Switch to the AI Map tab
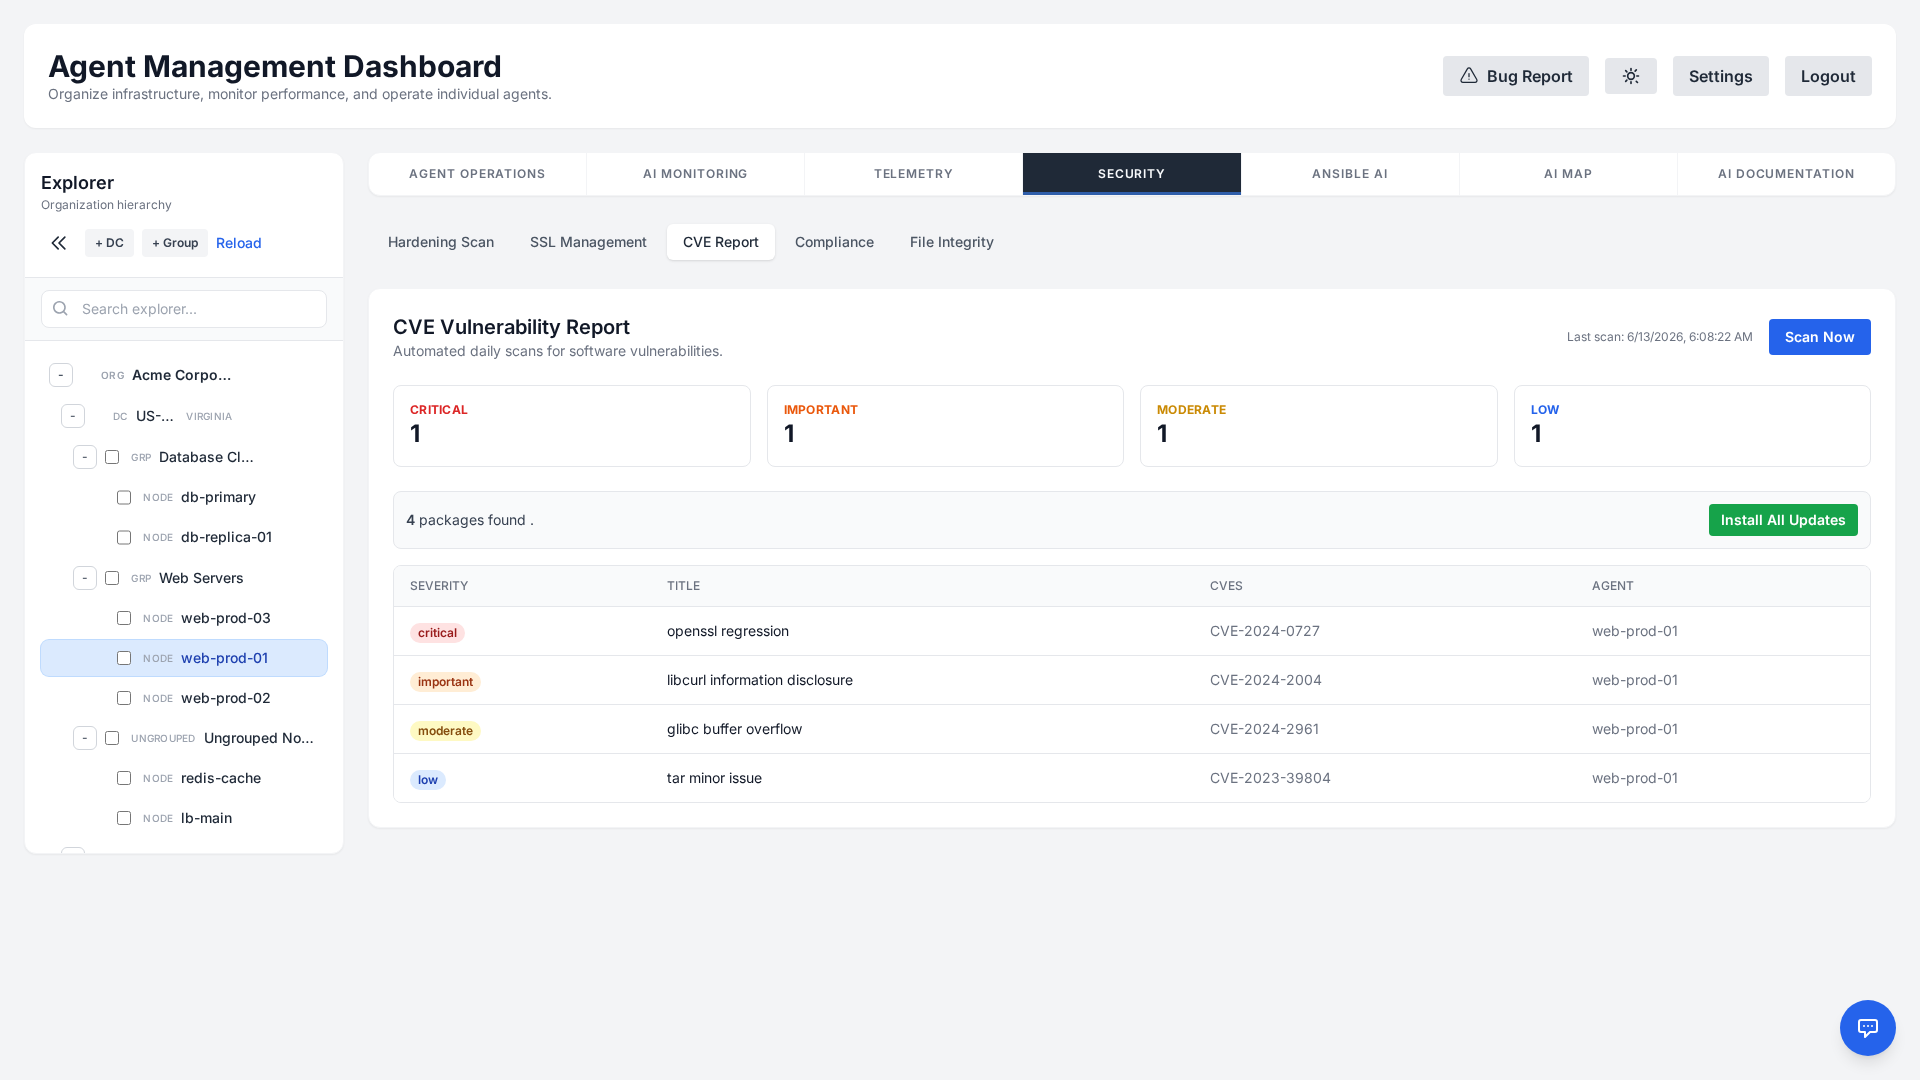The width and height of the screenshot is (1920, 1080). [1568, 174]
